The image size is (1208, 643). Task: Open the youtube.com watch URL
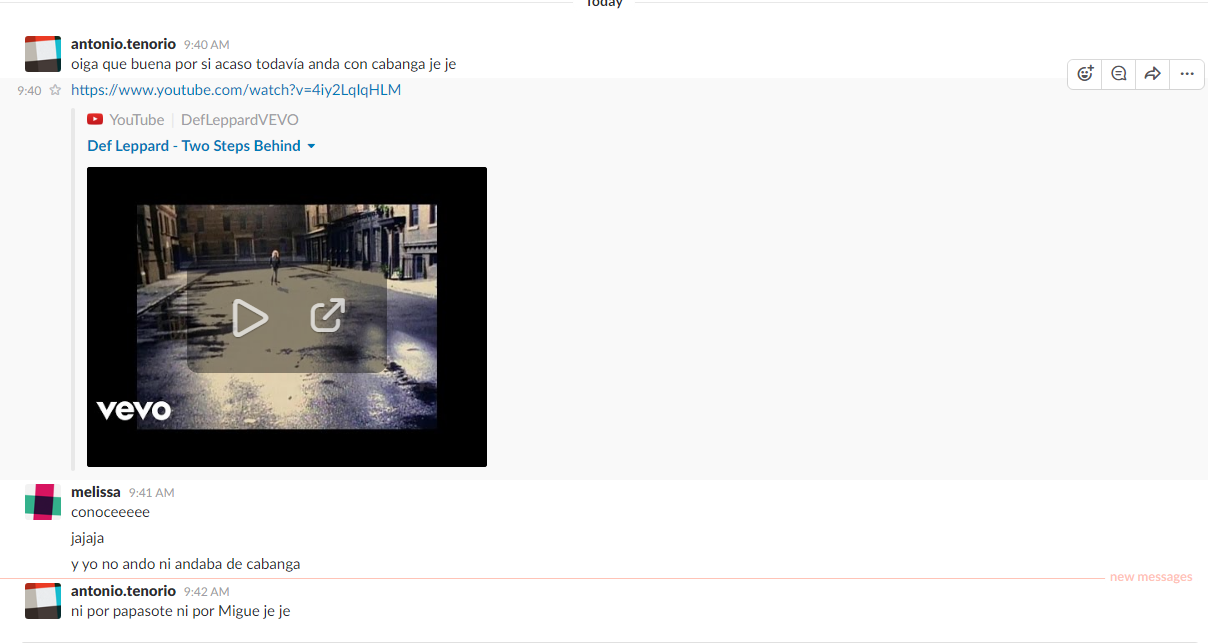pyautogui.click(x=235, y=90)
